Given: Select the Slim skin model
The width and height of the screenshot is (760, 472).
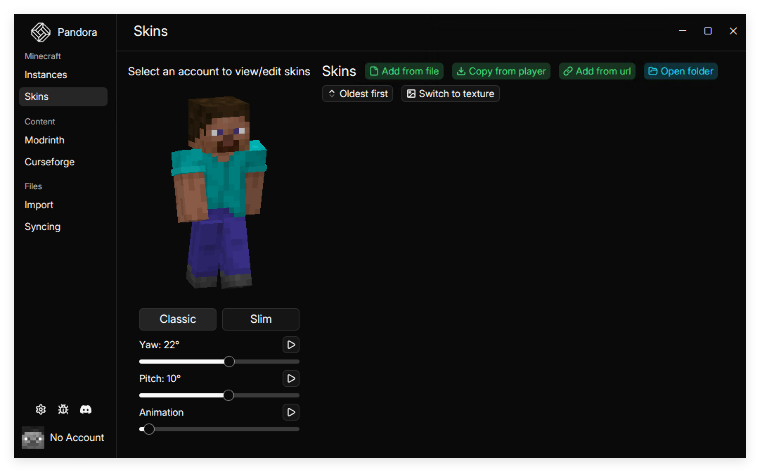Looking at the screenshot, I should click(x=261, y=319).
